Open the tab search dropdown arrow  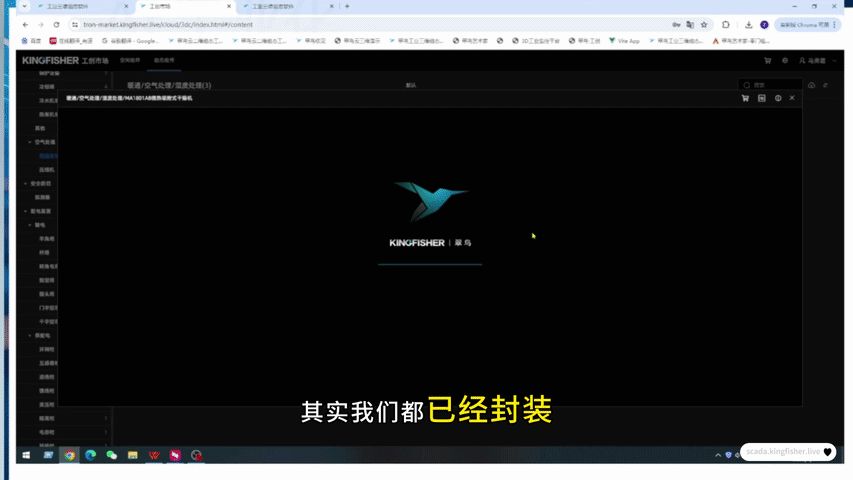tap(24, 6)
